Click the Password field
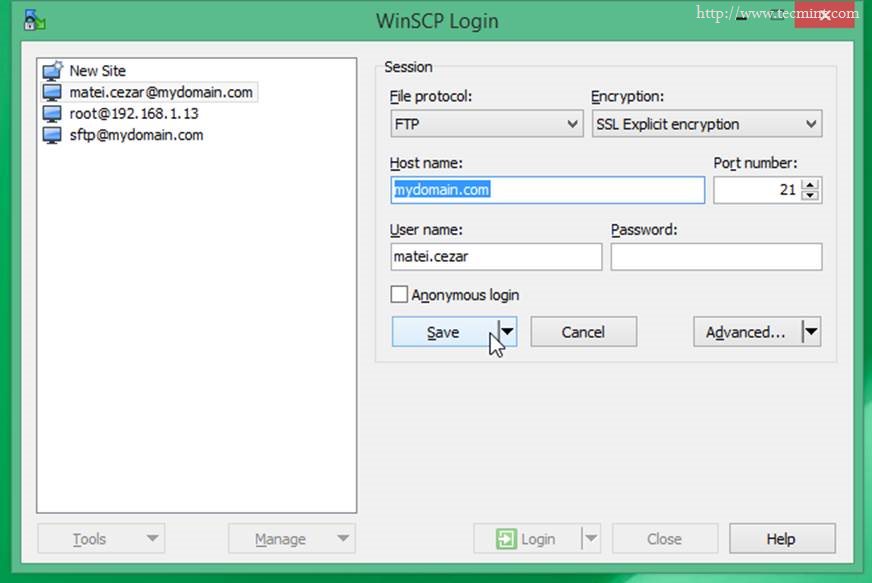The height and width of the screenshot is (583, 872). point(716,256)
